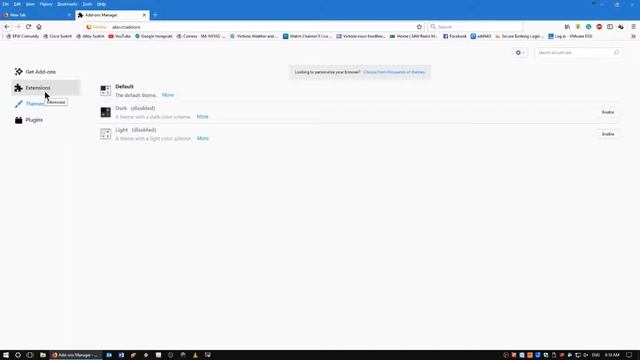Click the add-ons search magnifier icon
Screen dimensions: 640x360
(x=616, y=53)
